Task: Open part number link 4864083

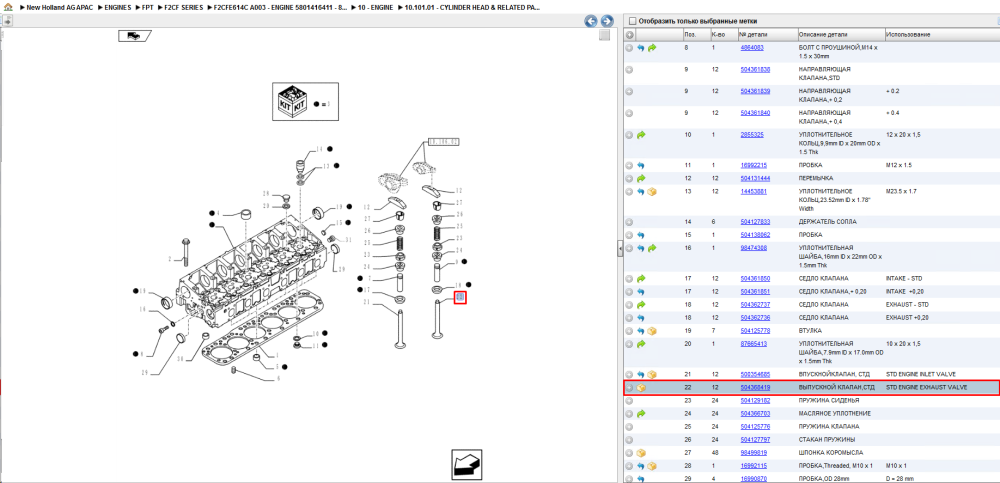Action: click(752, 48)
